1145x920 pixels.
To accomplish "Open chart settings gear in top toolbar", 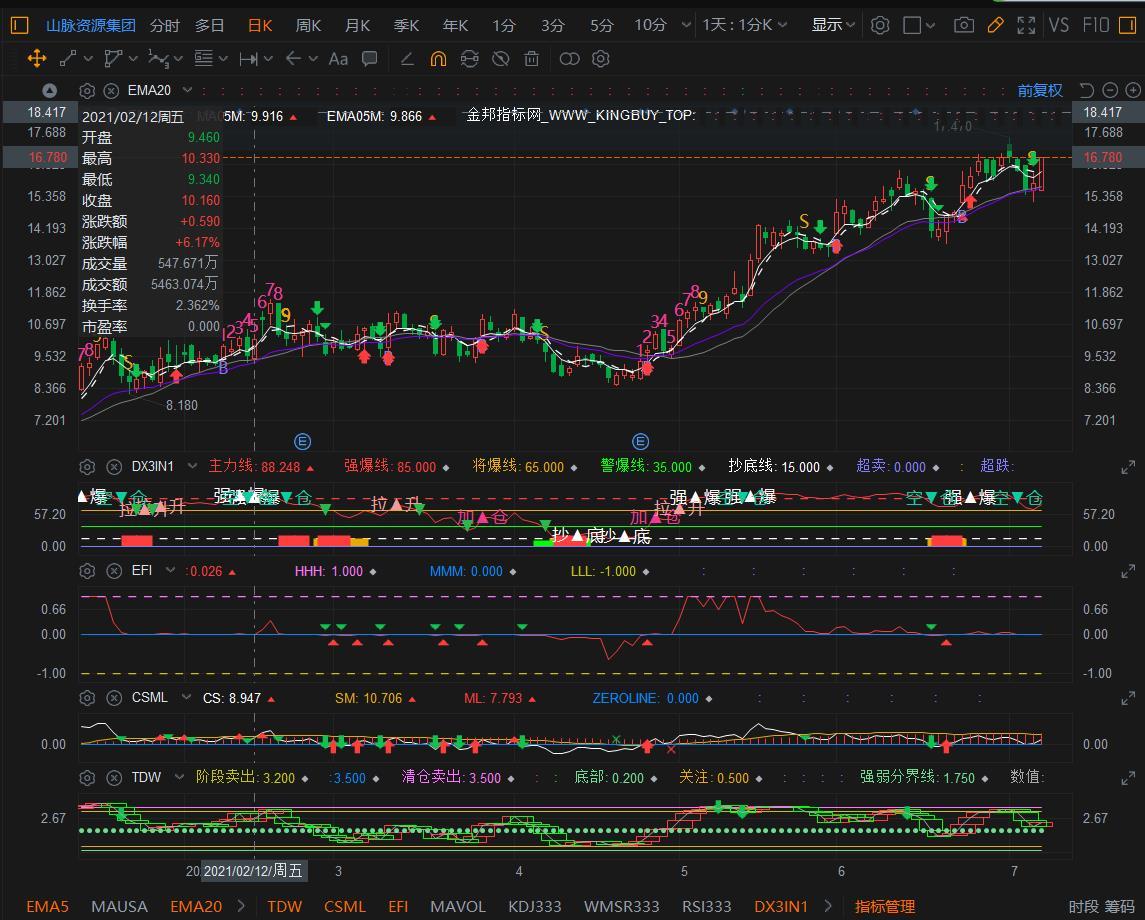I will (x=880, y=26).
